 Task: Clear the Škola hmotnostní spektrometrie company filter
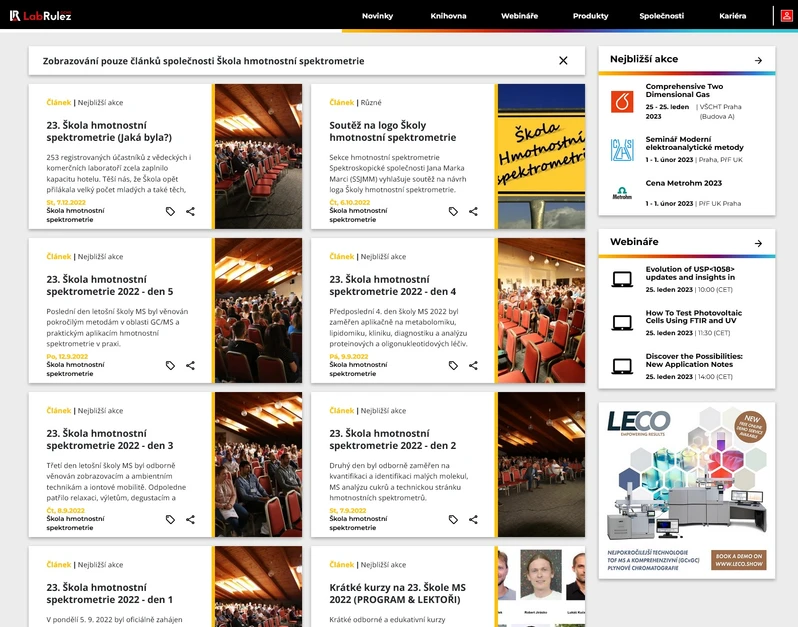pyautogui.click(x=563, y=61)
